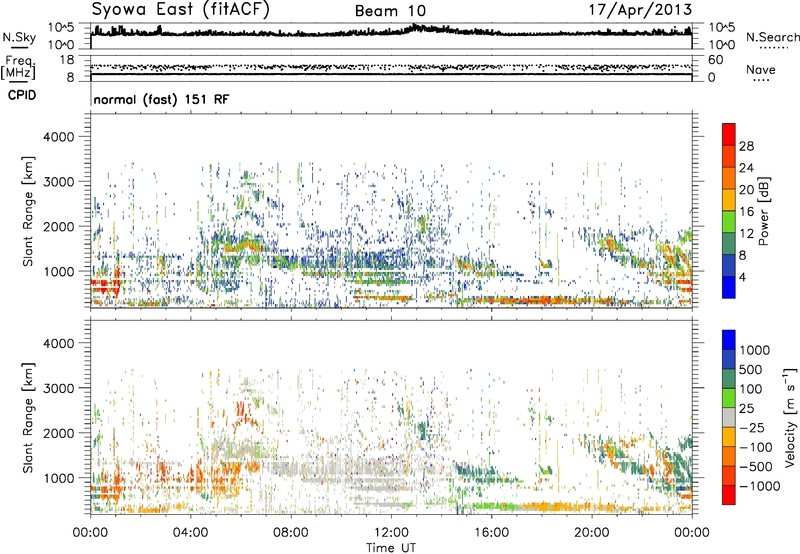Image resolution: width=800 pixels, height=554 pixels.
Task: Select the "N.Search" legend label
Action: [x=772, y=37]
